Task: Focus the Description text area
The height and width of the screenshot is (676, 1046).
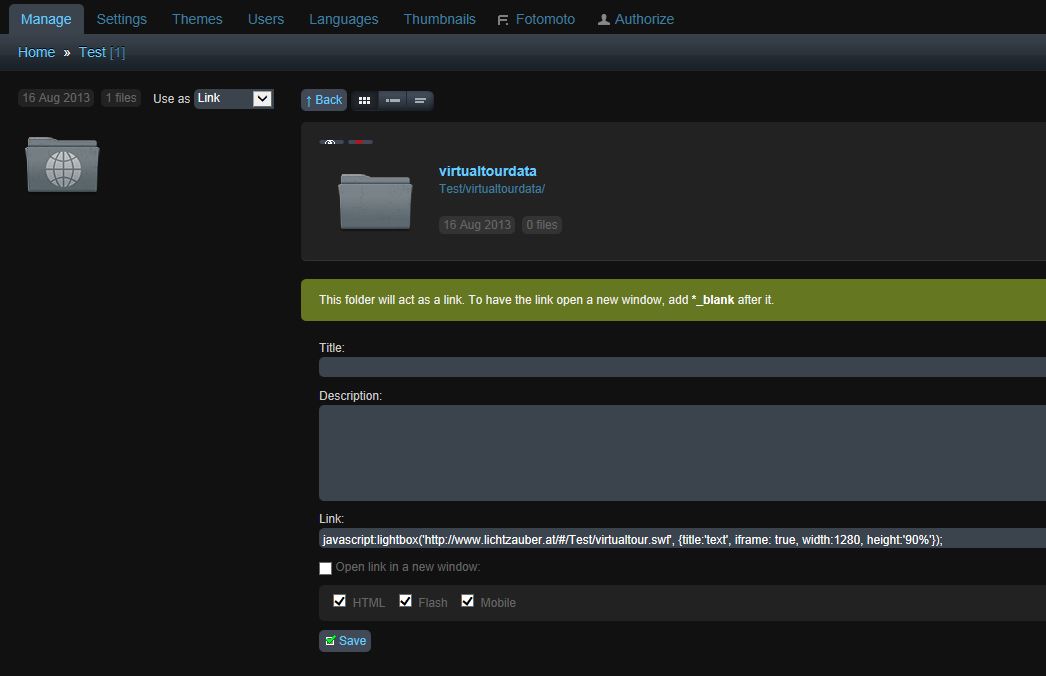Action: click(x=682, y=453)
